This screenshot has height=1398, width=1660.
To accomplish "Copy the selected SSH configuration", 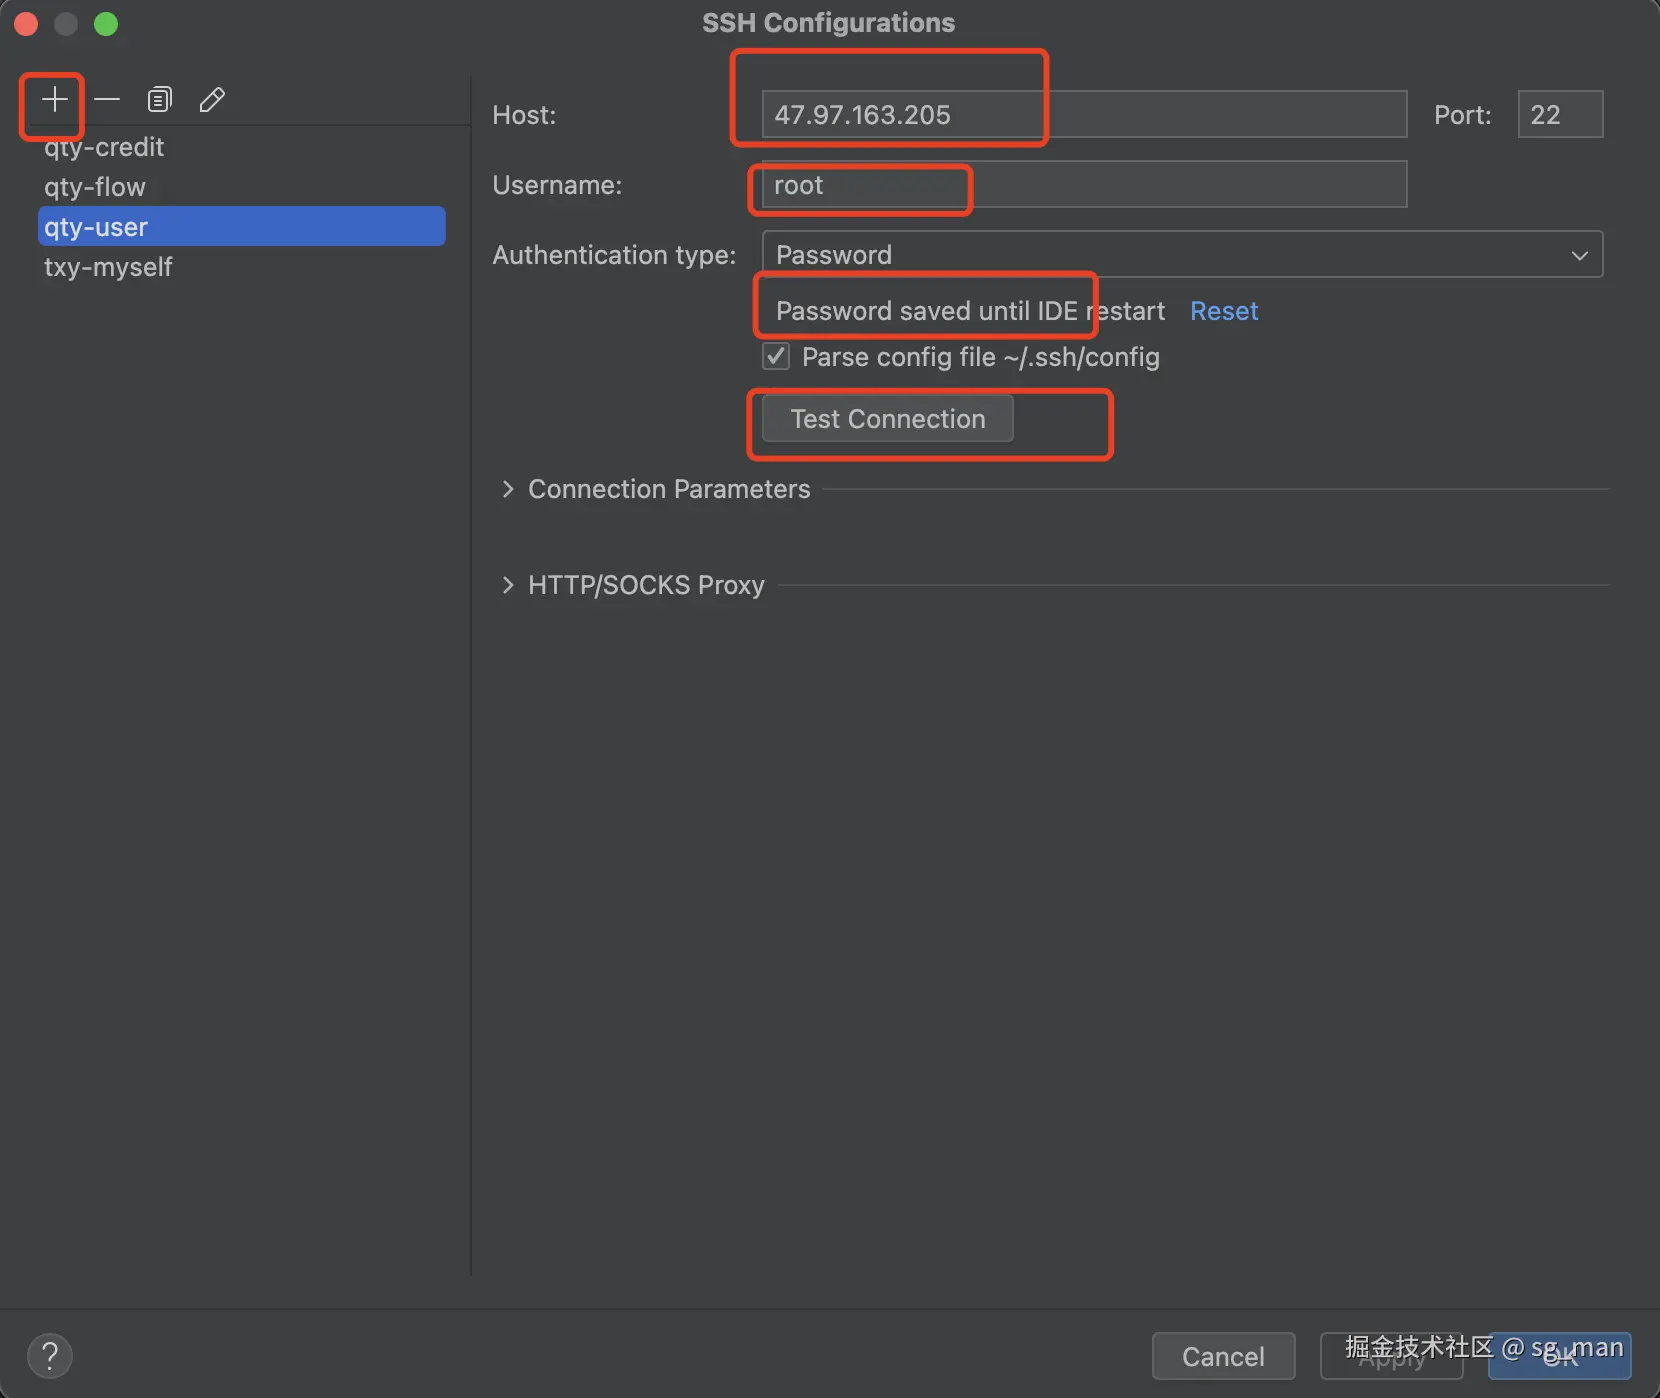I will pos(160,99).
